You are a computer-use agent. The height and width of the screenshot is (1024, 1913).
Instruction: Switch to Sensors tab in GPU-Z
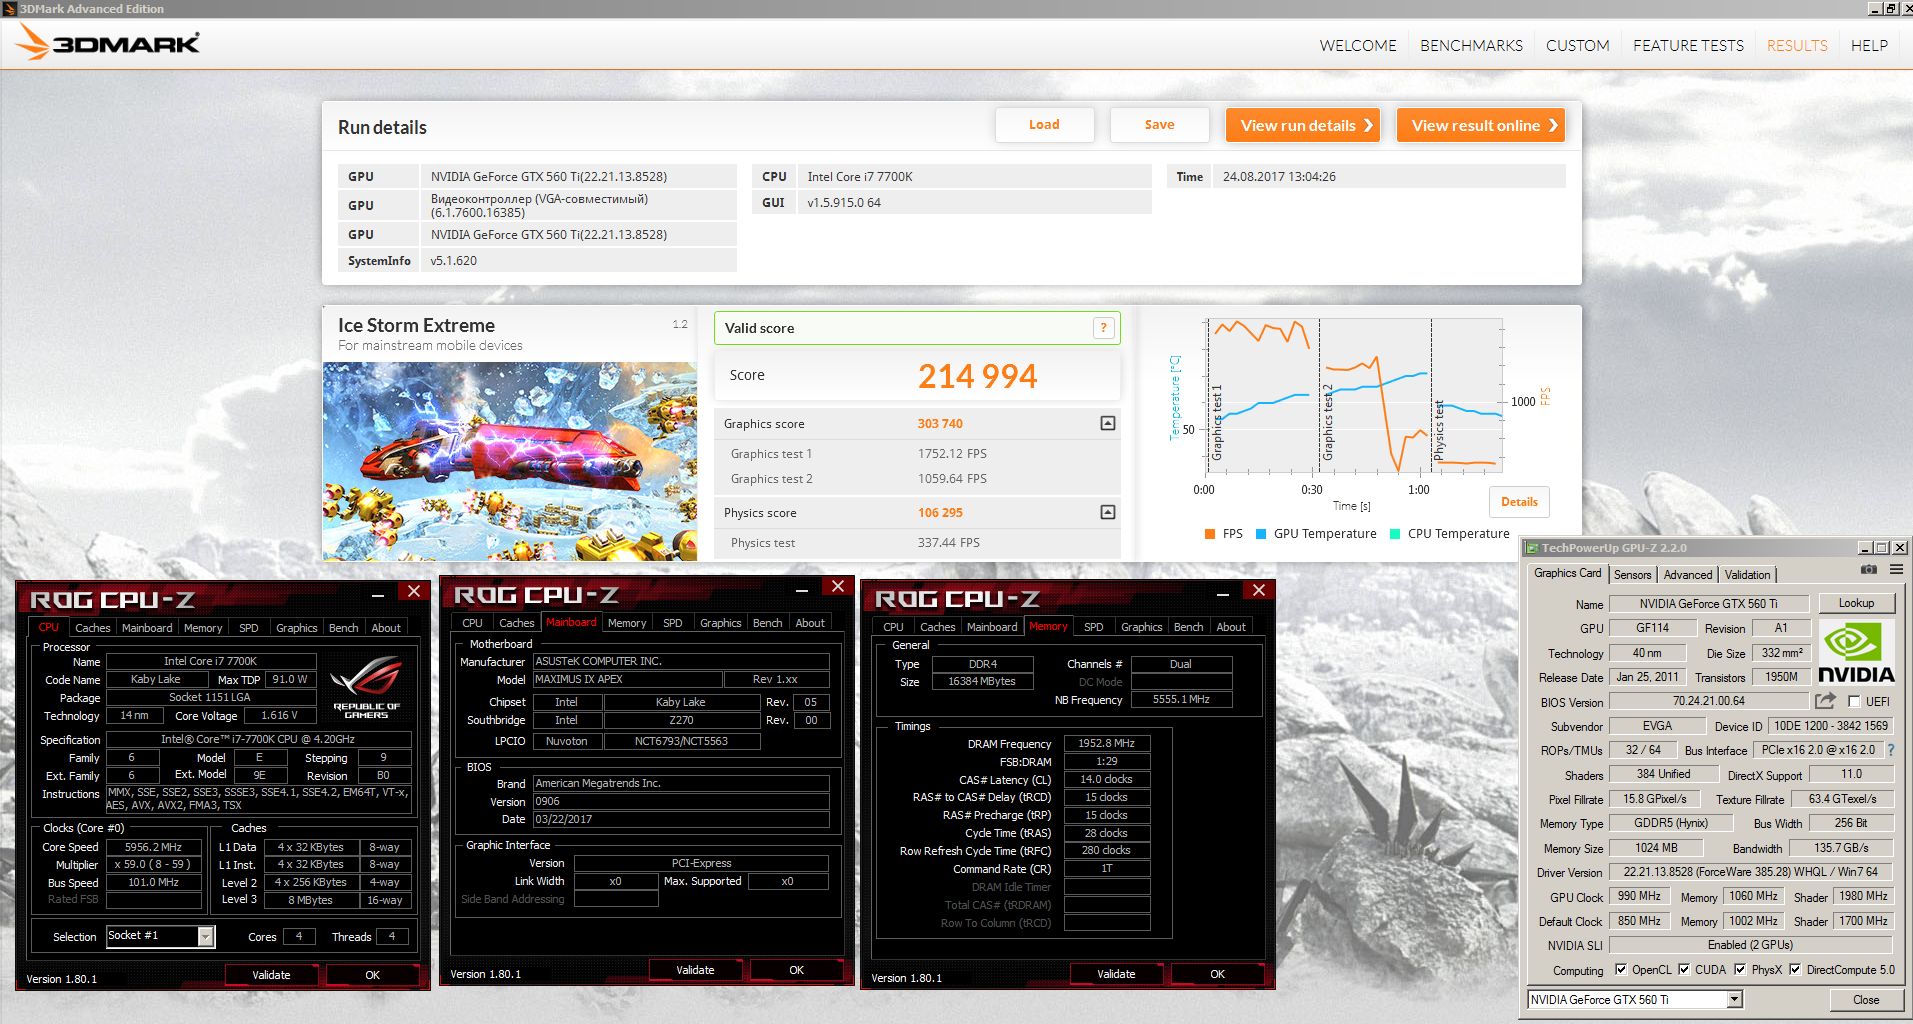(1632, 574)
